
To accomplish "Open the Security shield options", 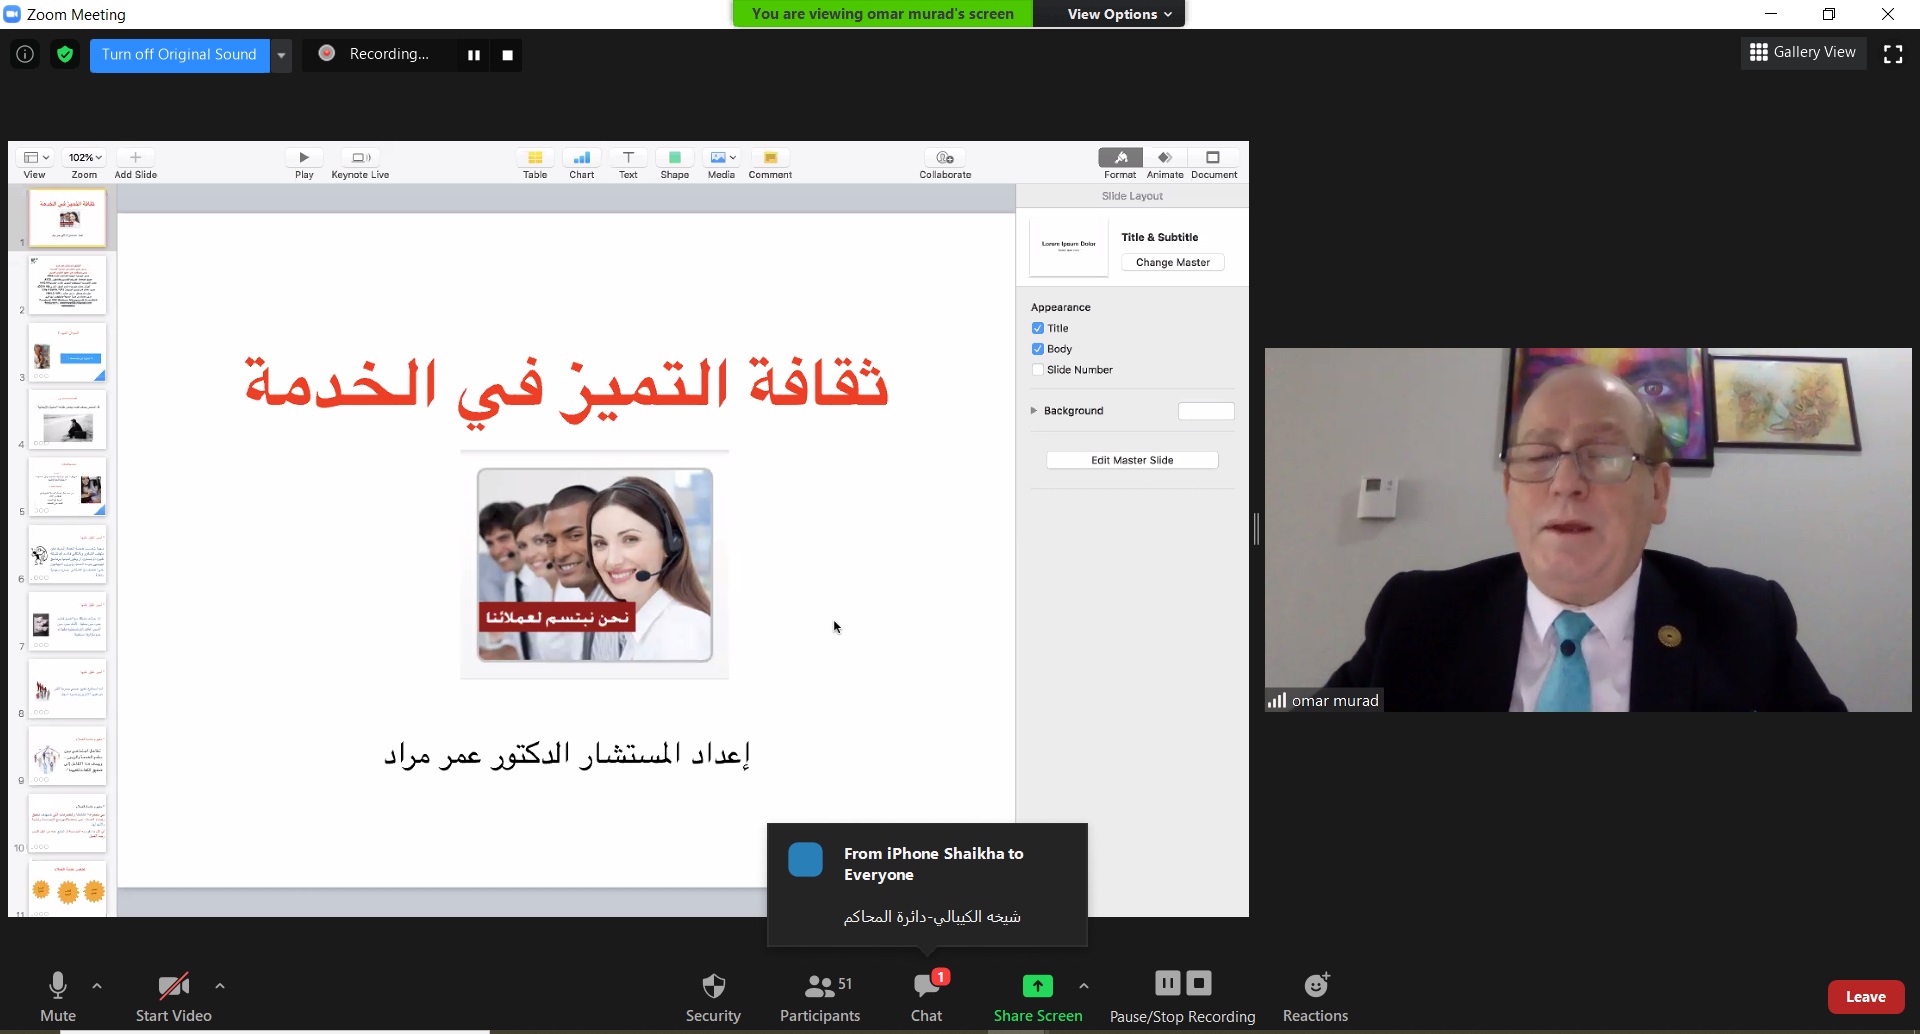I will click(713, 987).
